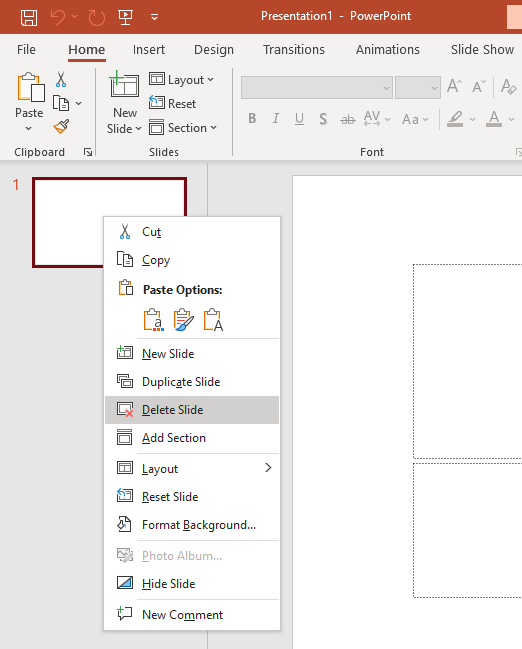Open Format Background from context menu

click(x=192, y=525)
